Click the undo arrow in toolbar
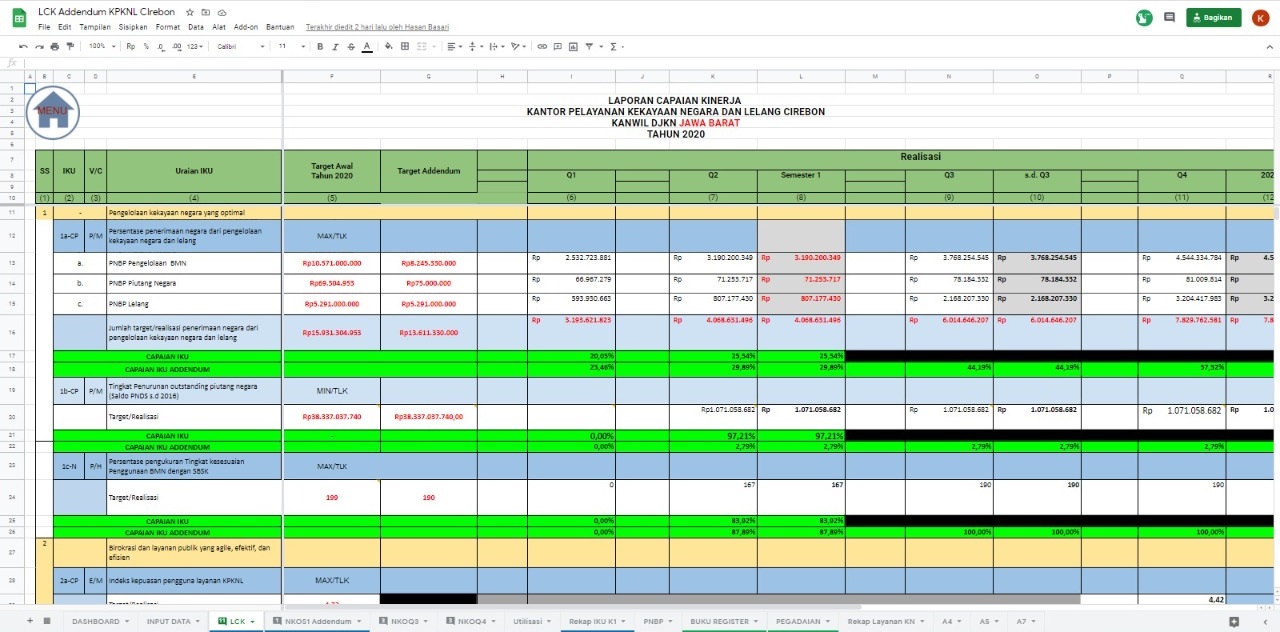Viewport: 1280px width, 632px height. pyautogui.click(x=24, y=46)
